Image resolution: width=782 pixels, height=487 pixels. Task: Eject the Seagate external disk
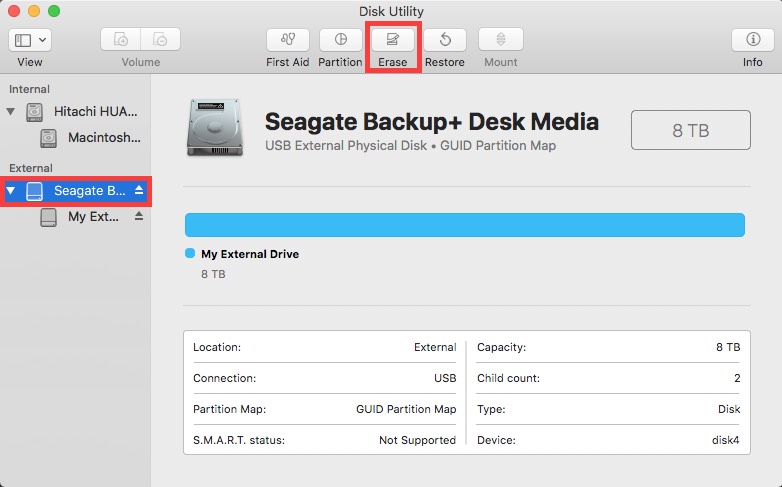point(139,190)
